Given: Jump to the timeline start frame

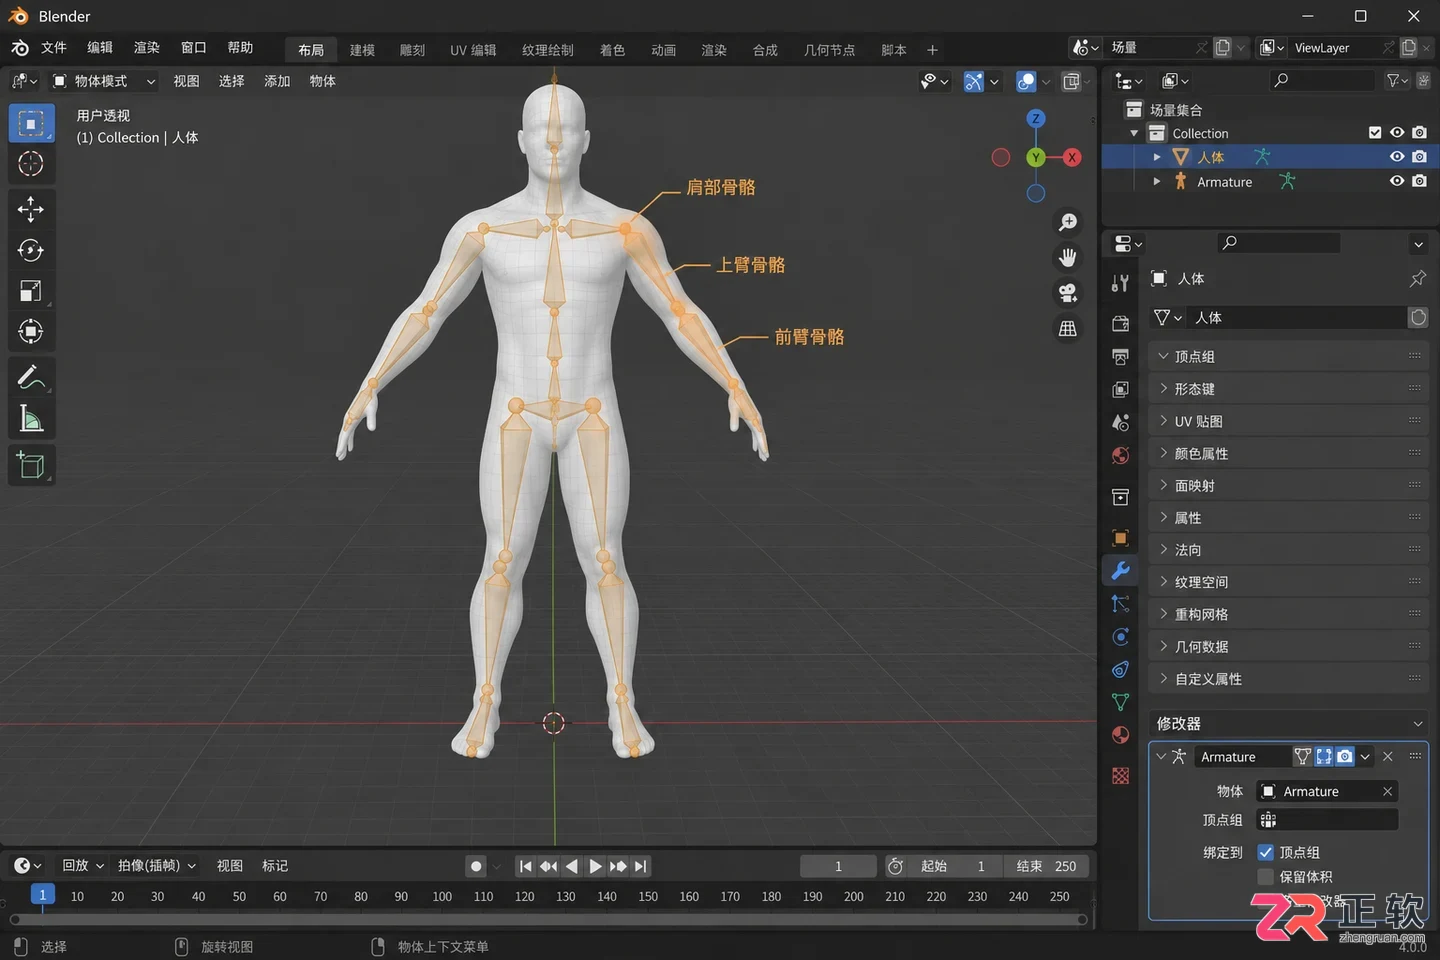Looking at the screenshot, I should (525, 866).
